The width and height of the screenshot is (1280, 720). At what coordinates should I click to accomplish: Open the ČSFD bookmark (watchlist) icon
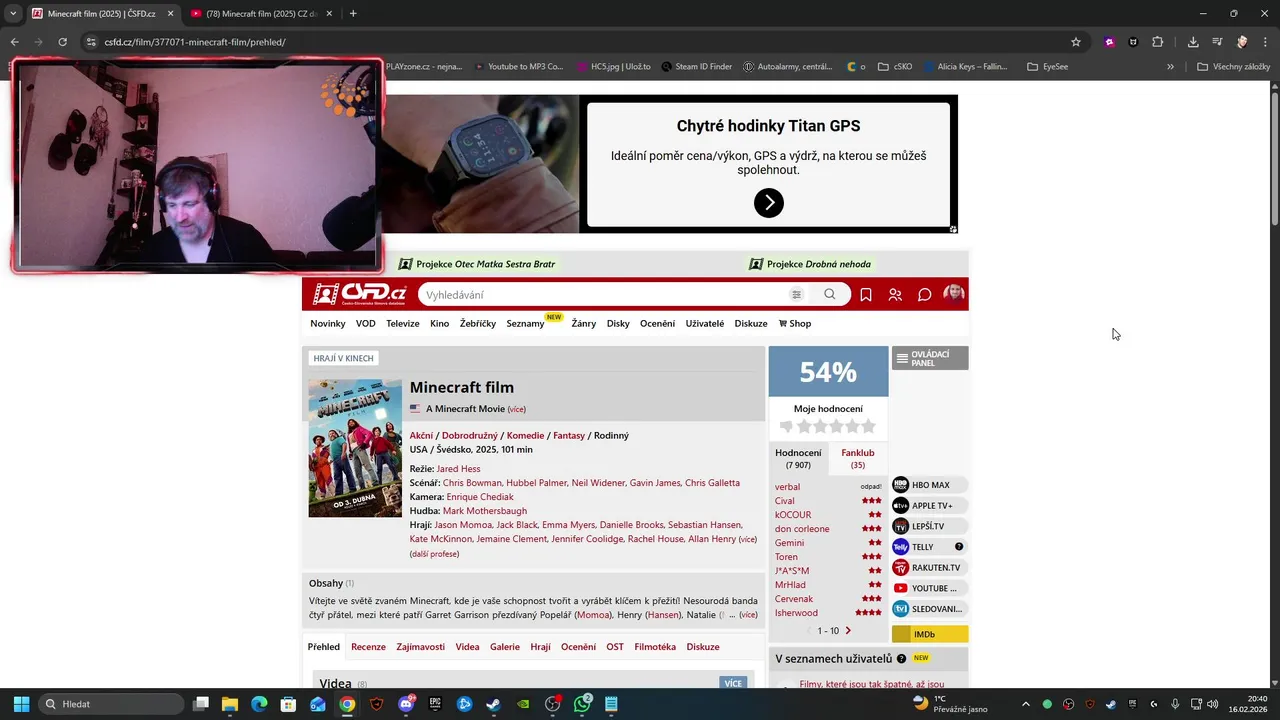point(866,295)
